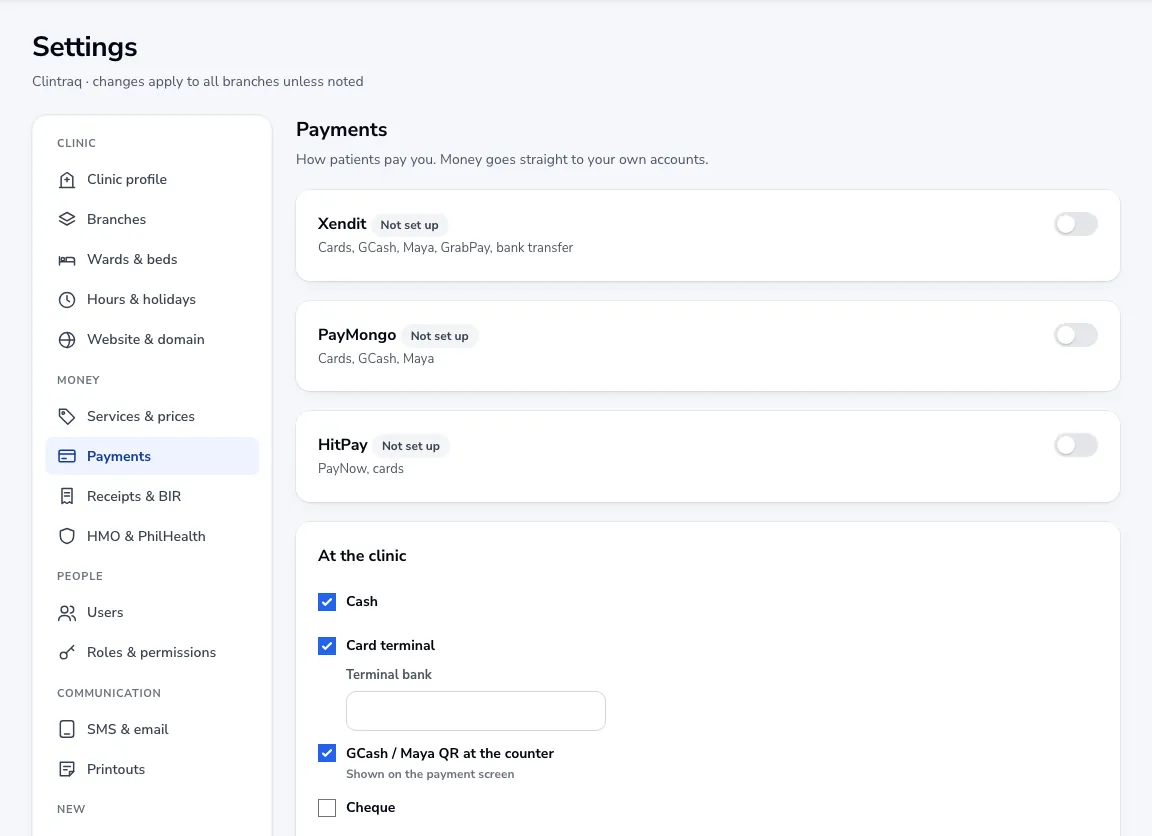Uncheck the Cash checkbox
The height and width of the screenshot is (836, 1152).
click(327, 602)
